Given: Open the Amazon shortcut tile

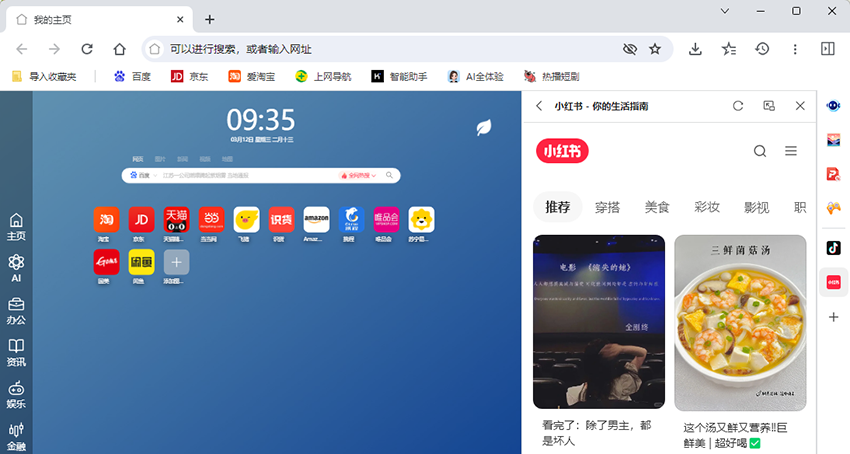Looking at the screenshot, I should coord(316,219).
